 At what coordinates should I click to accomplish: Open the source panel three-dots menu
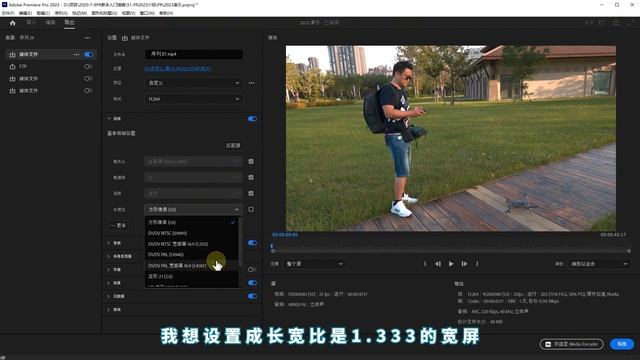tap(88, 38)
